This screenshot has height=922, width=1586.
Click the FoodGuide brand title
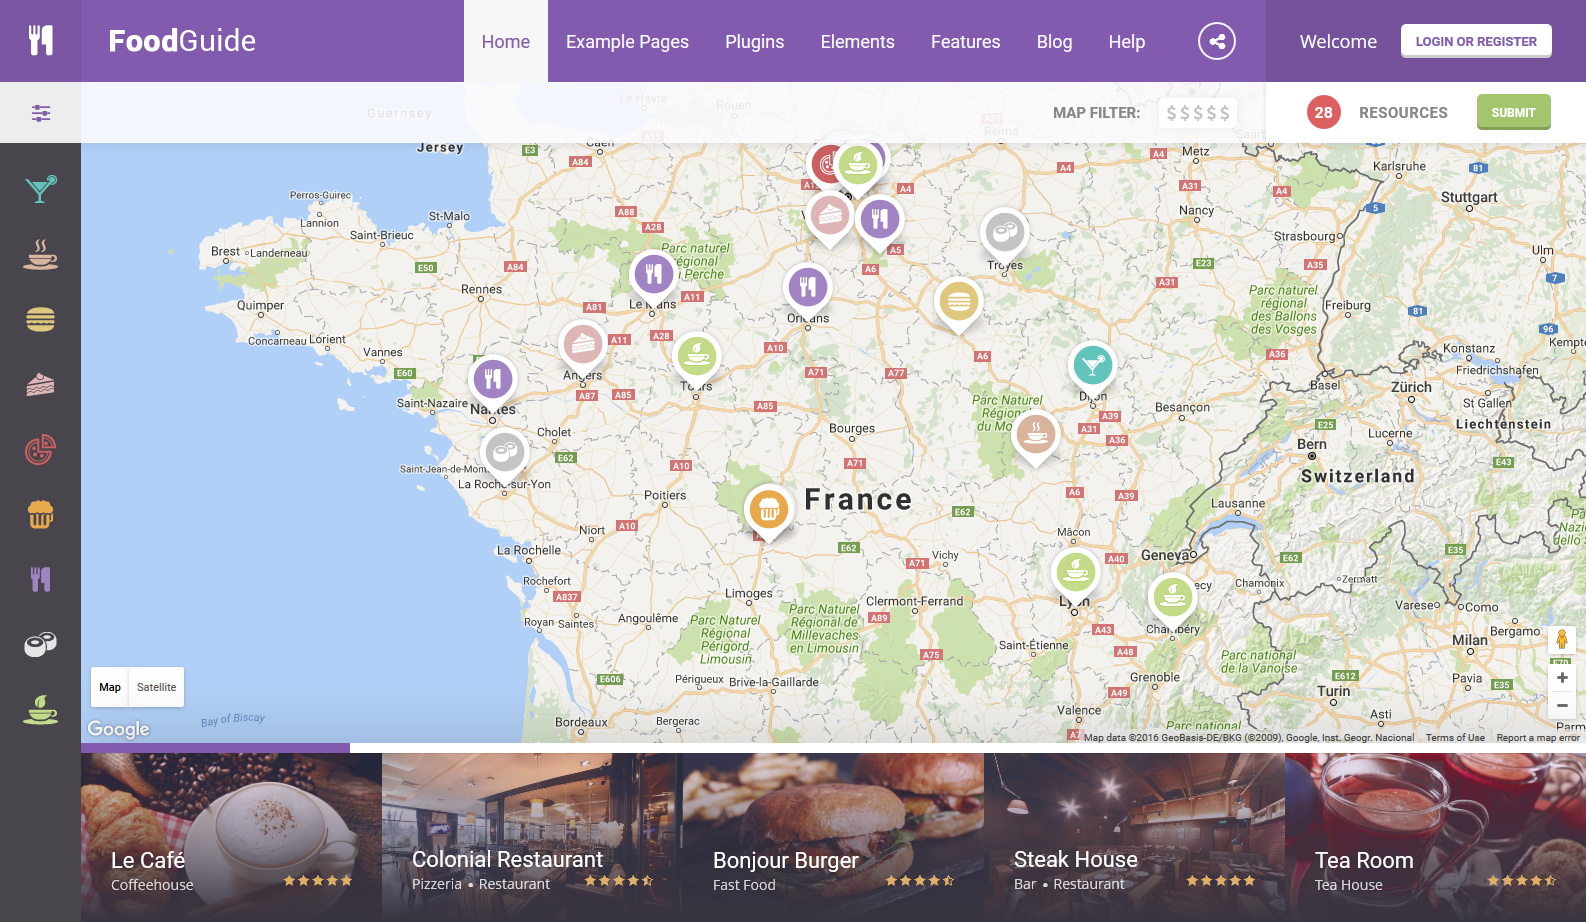coord(182,41)
